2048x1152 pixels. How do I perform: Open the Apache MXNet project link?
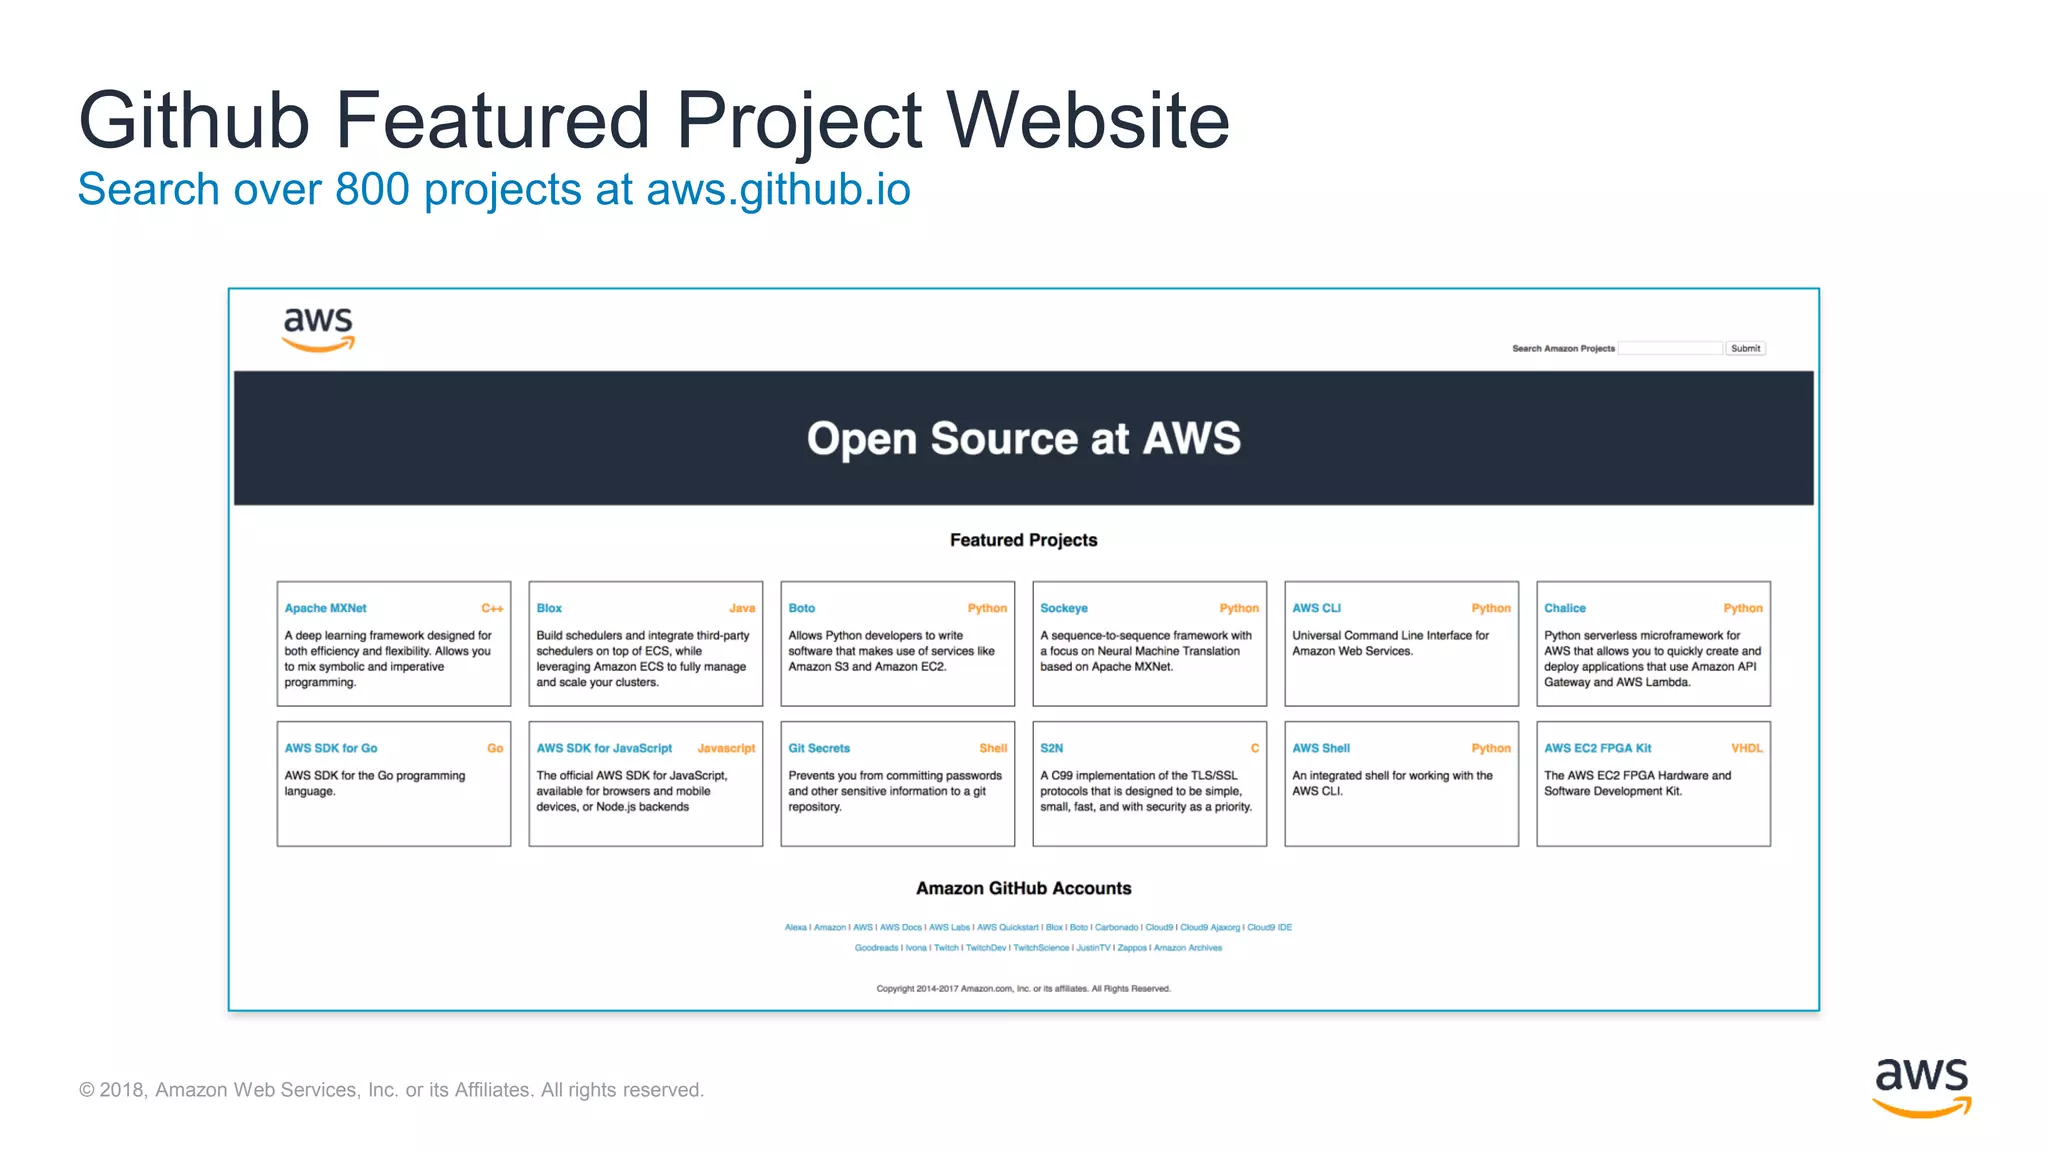point(325,608)
